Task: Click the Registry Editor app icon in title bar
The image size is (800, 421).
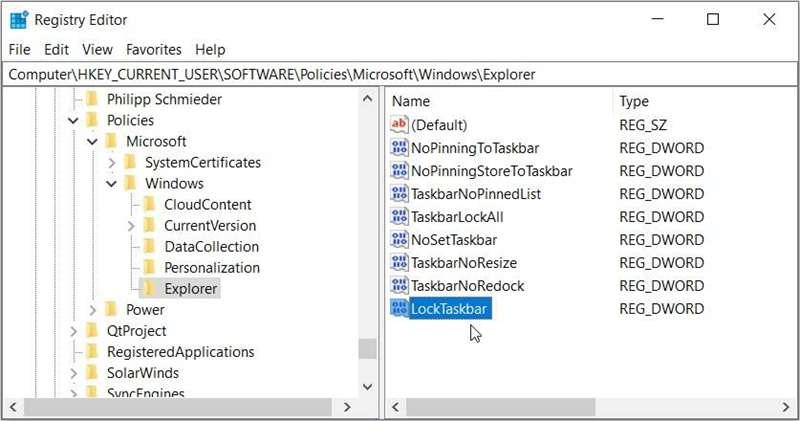Action: [x=18, y=19]
